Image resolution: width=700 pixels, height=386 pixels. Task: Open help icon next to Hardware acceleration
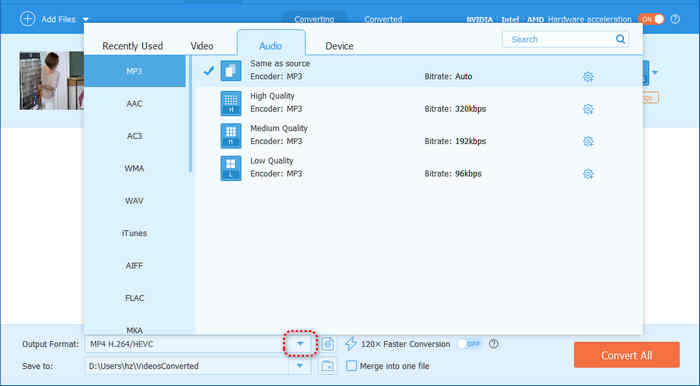coord(675,19)
